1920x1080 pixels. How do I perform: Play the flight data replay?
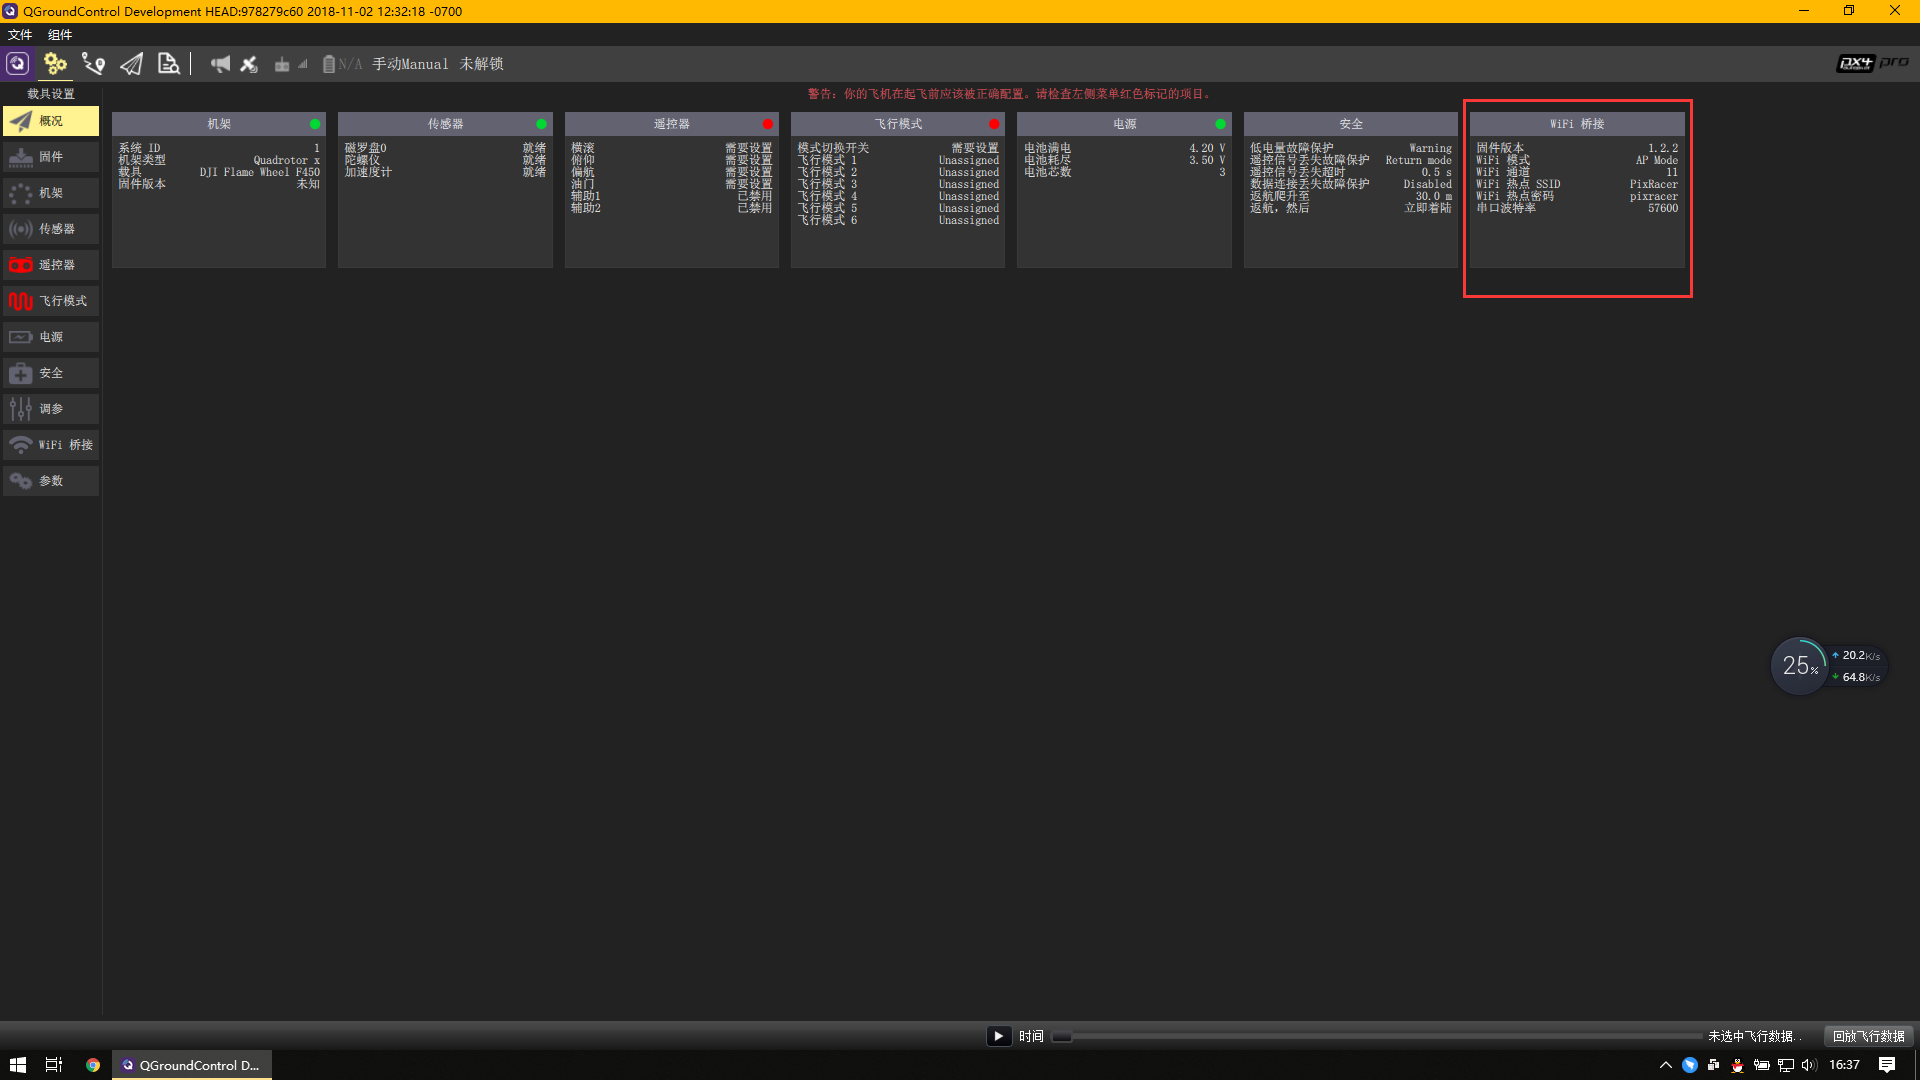[998, 1036]
